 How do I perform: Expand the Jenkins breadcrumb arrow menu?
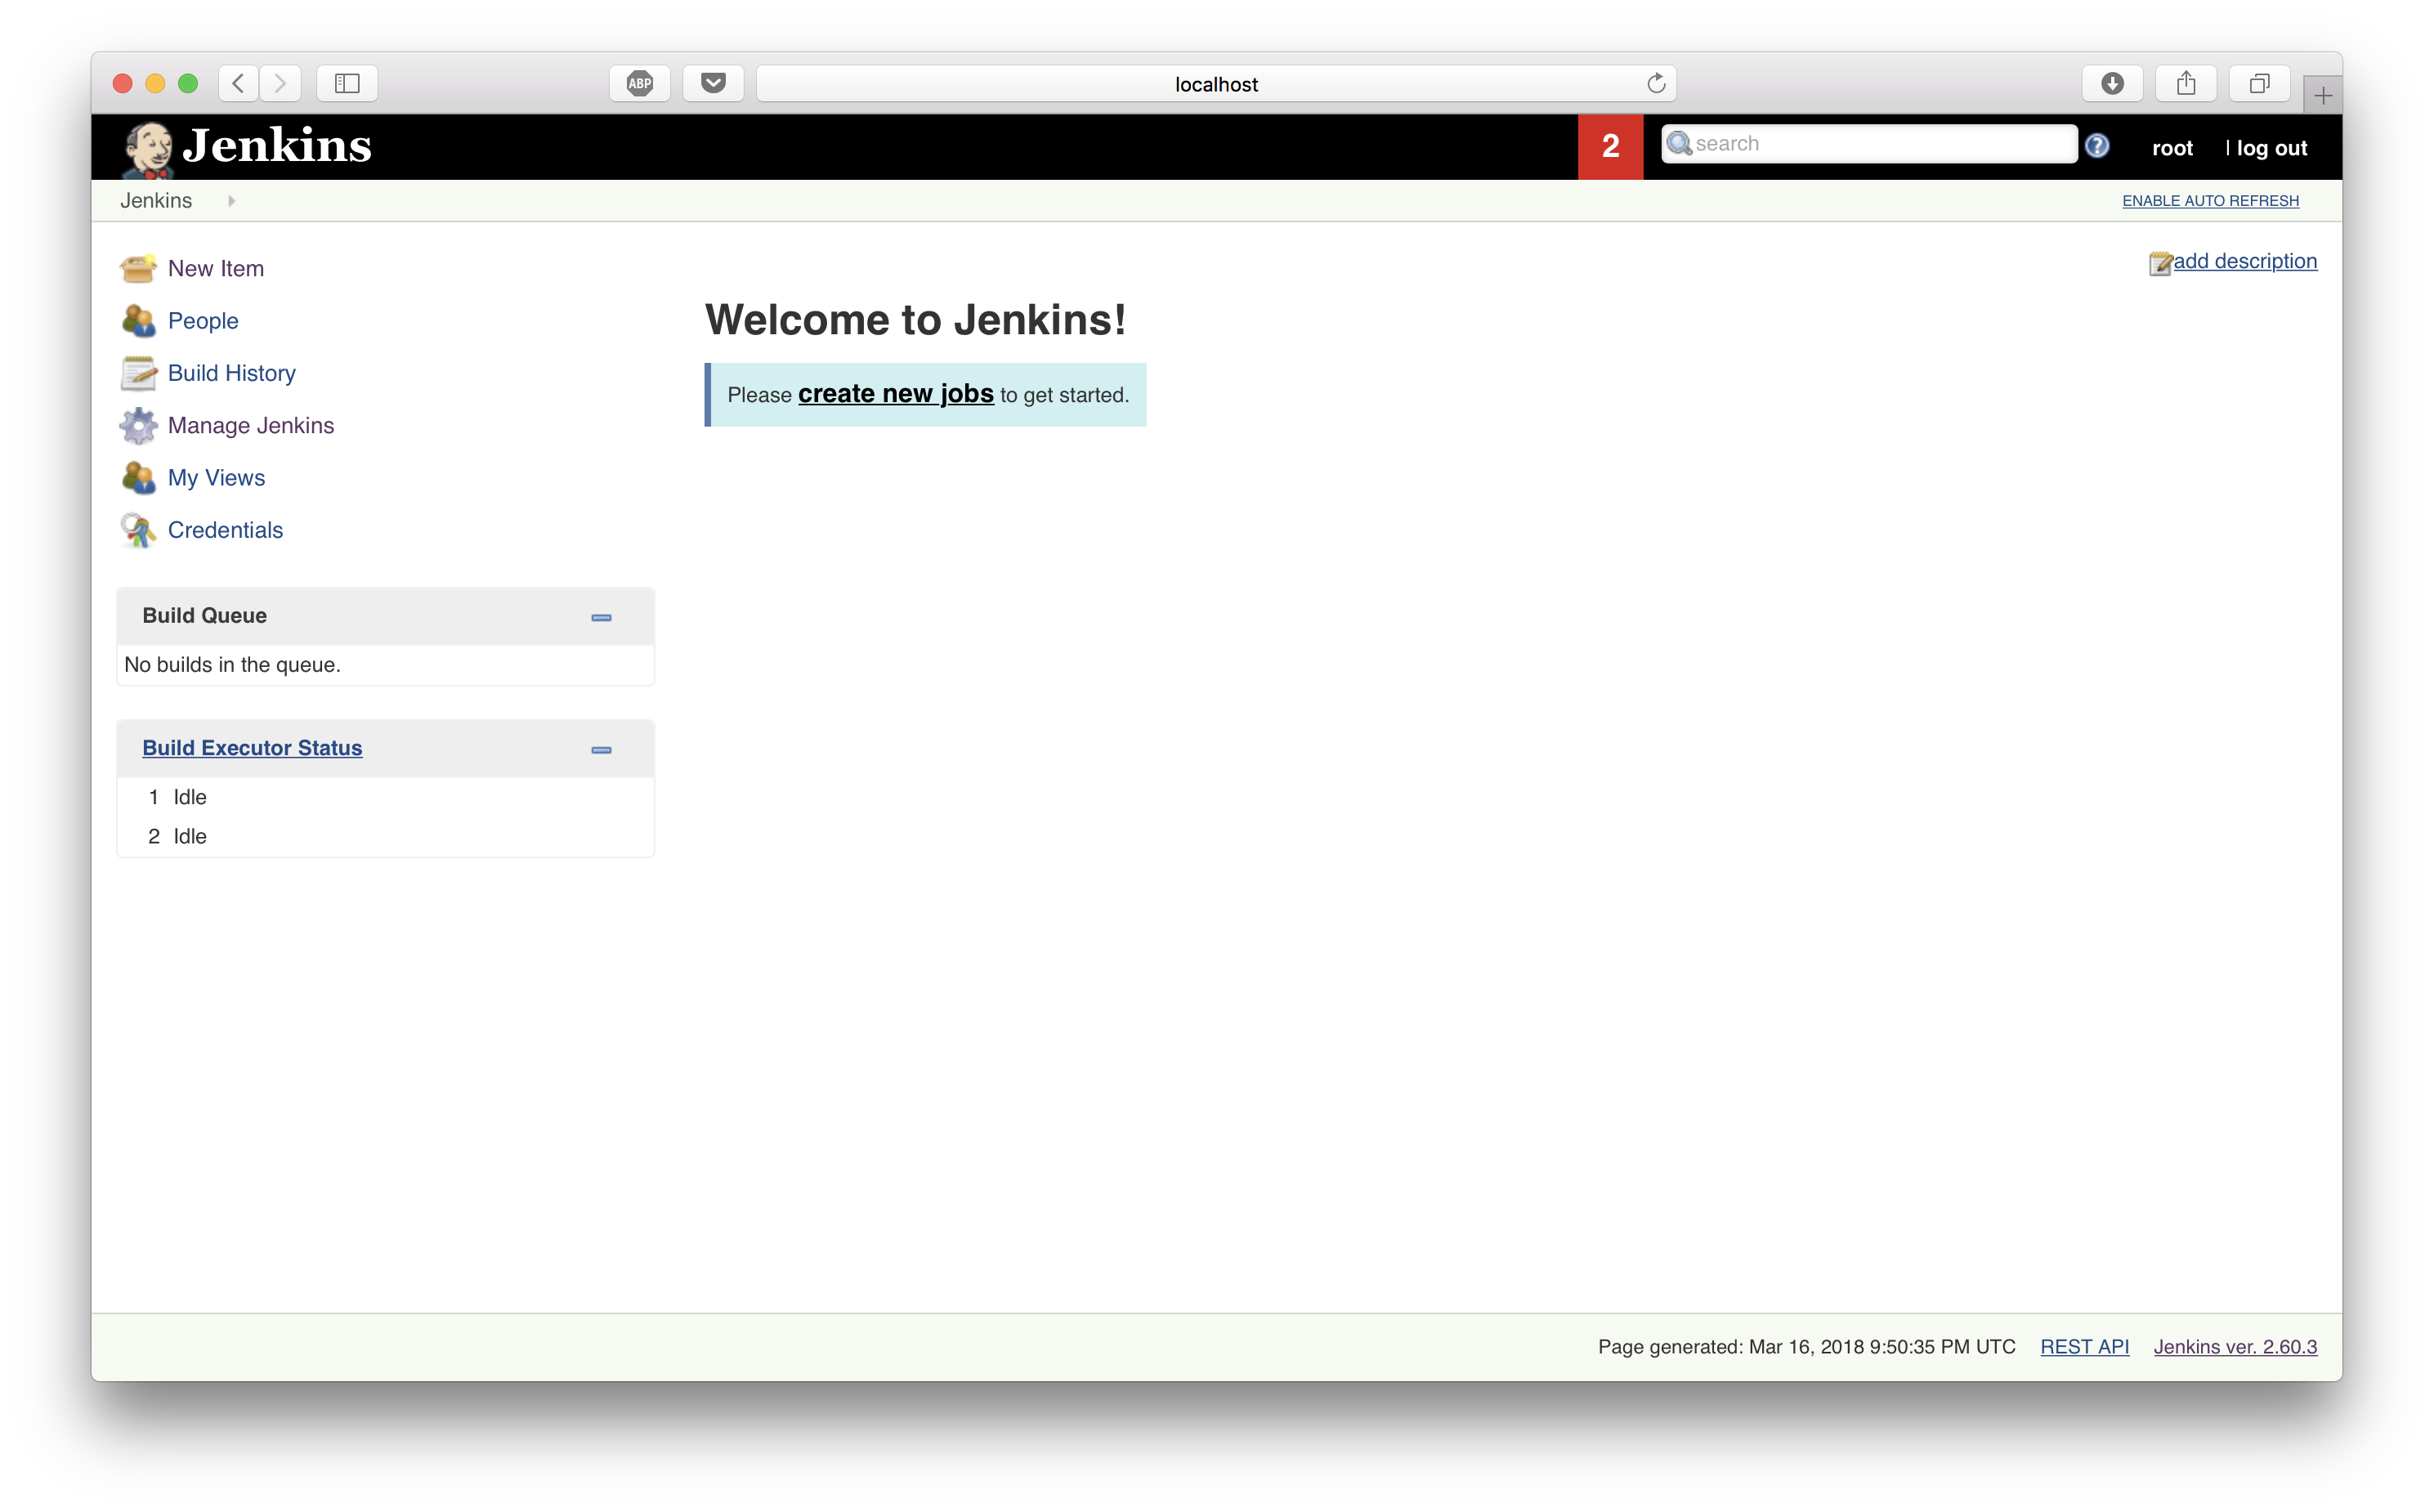[231, 201]
